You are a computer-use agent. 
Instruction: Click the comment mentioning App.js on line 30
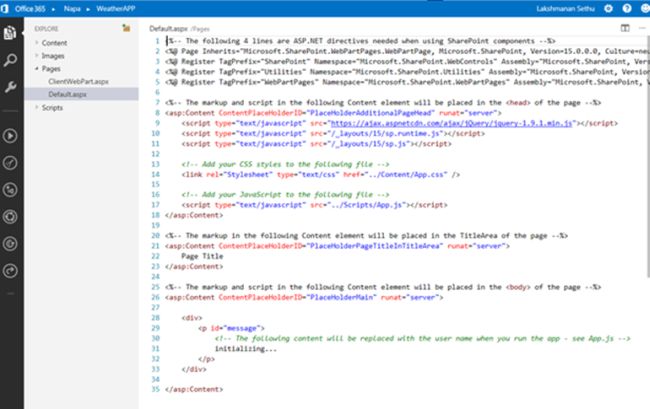[x=422, y=339]
